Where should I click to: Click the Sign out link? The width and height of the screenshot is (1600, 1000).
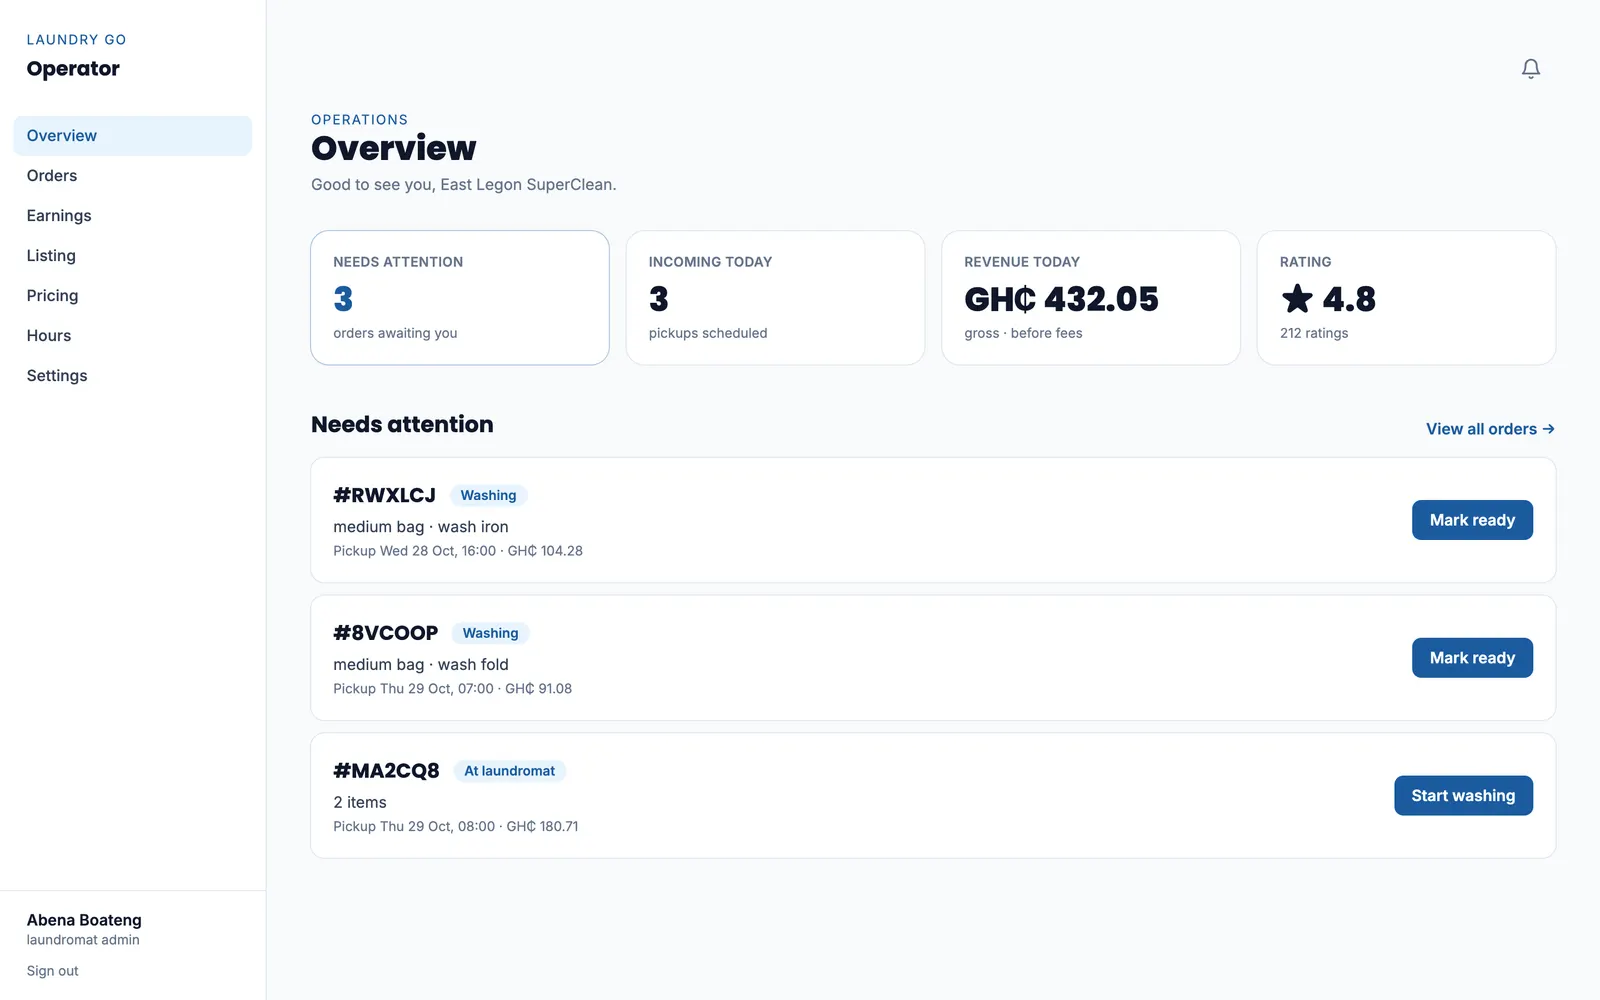(x=52, y=971)
